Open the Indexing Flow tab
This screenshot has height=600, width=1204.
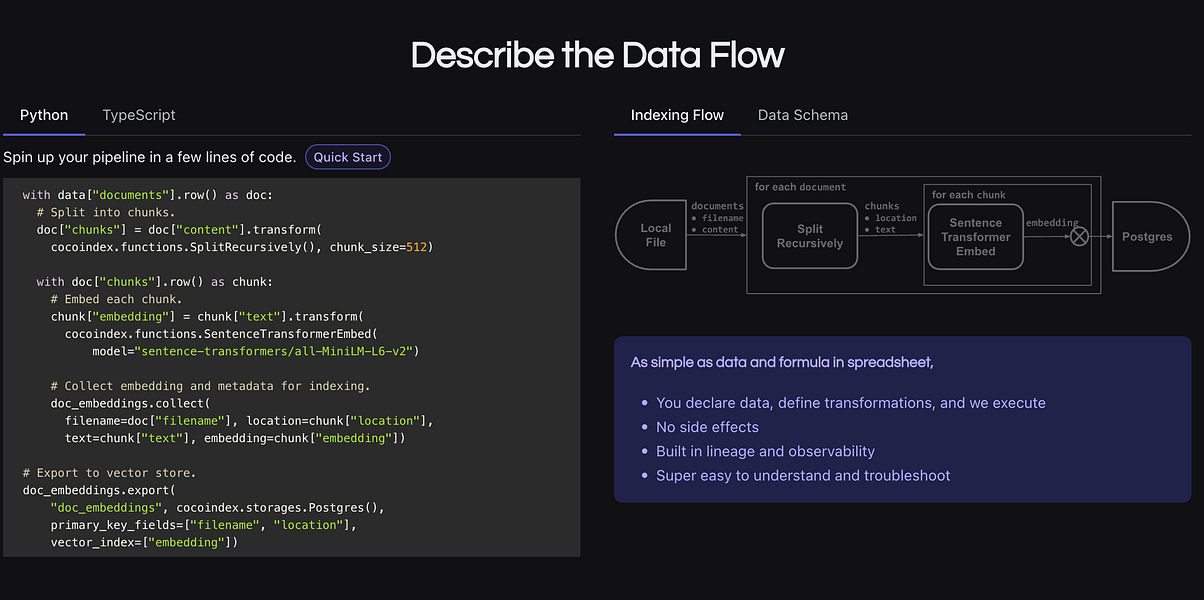point(677,115)
